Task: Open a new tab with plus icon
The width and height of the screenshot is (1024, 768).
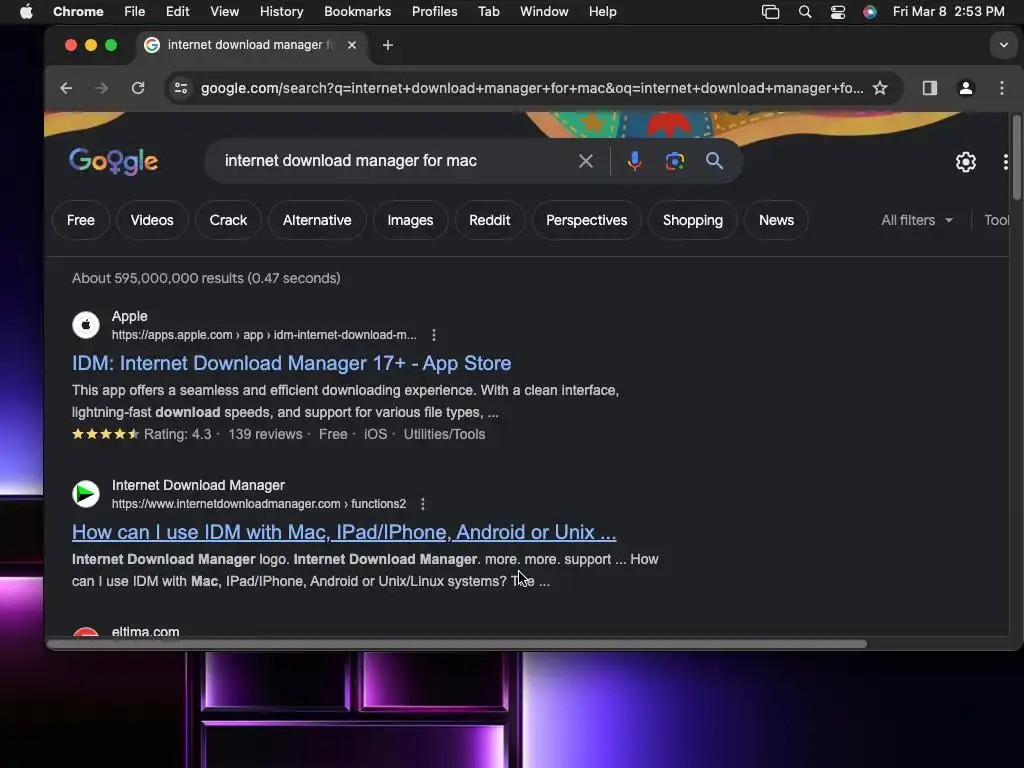Action: [x=388, y=45]
